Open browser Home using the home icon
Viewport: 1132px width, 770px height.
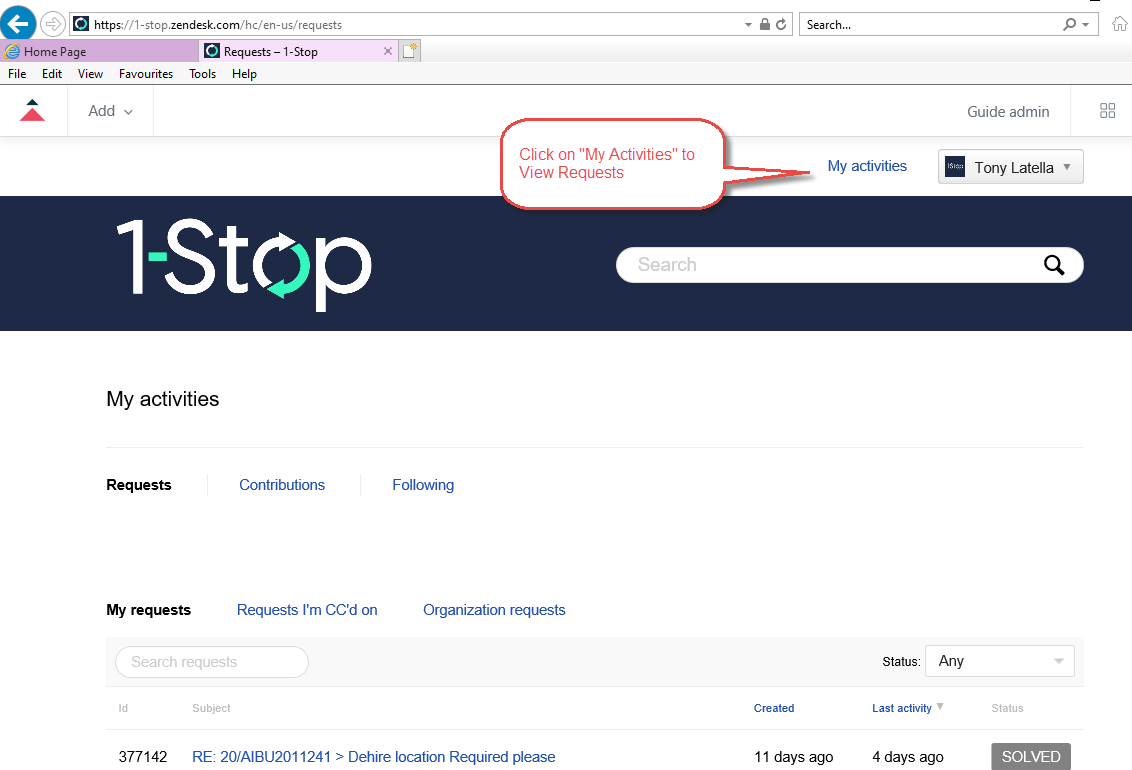[x=1119, y=23]
